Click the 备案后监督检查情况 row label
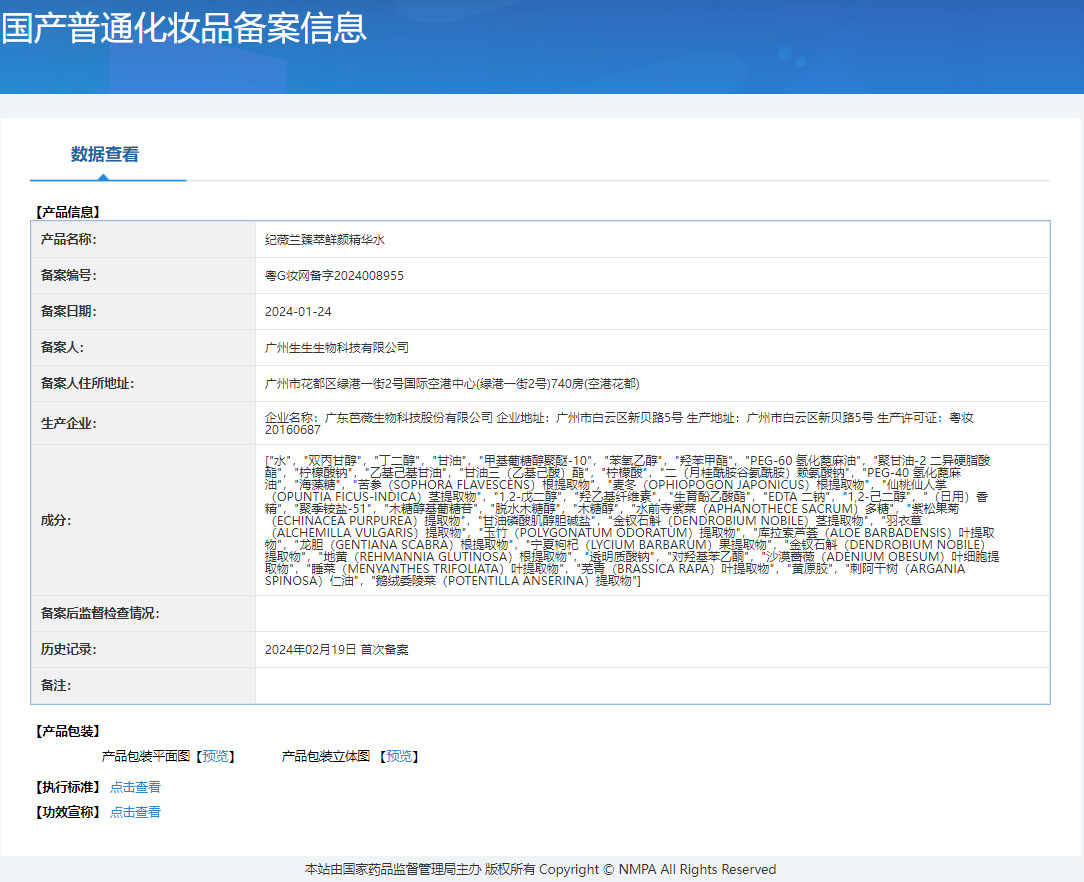This screenshot has width=1084, height=882. (100, 613)
